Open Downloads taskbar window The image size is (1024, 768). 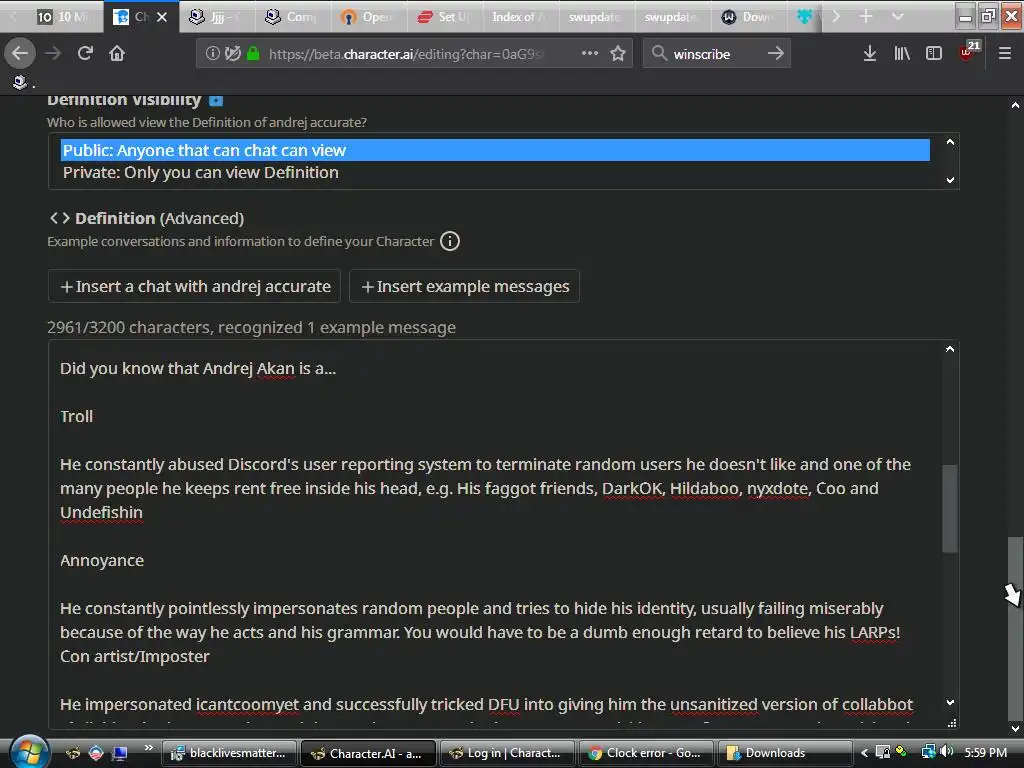click(x=785, y=753)
